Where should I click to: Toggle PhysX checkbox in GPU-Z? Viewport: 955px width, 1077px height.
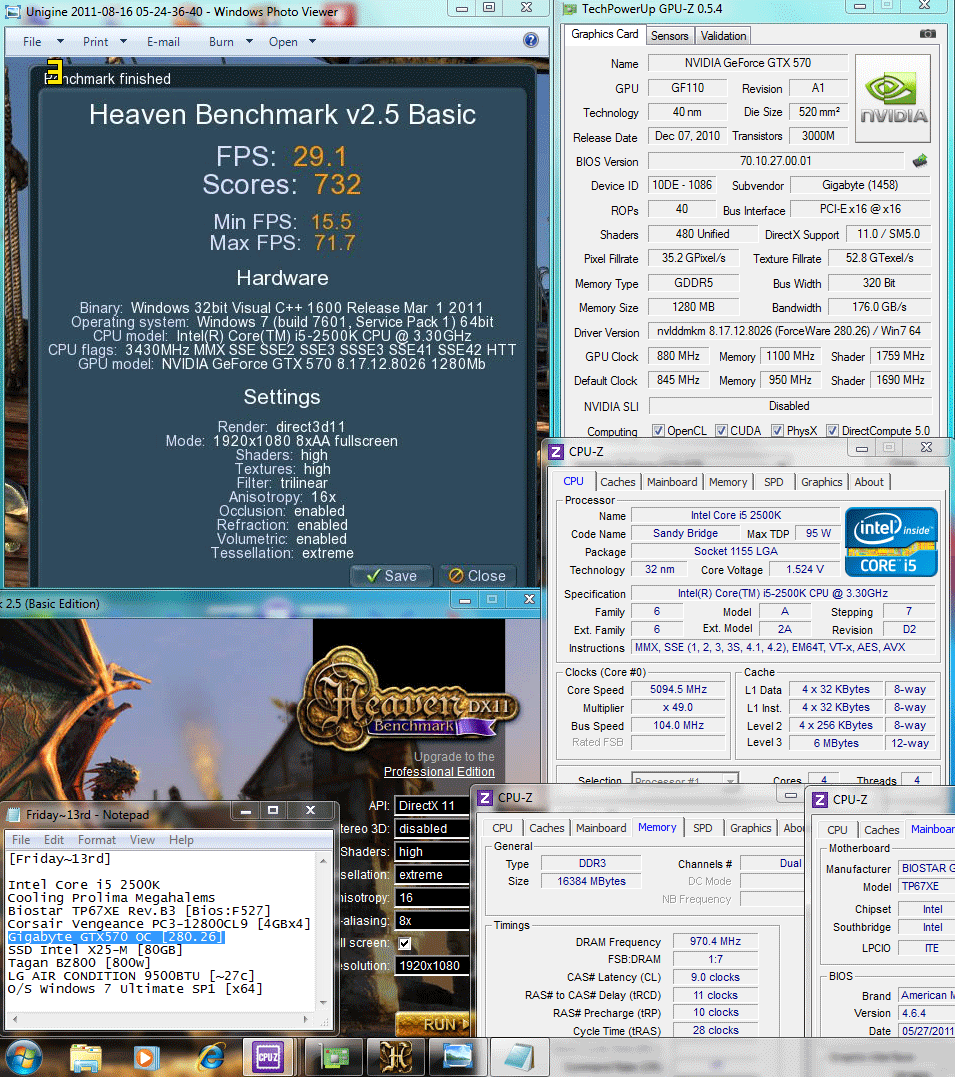(x=778, y=431)
